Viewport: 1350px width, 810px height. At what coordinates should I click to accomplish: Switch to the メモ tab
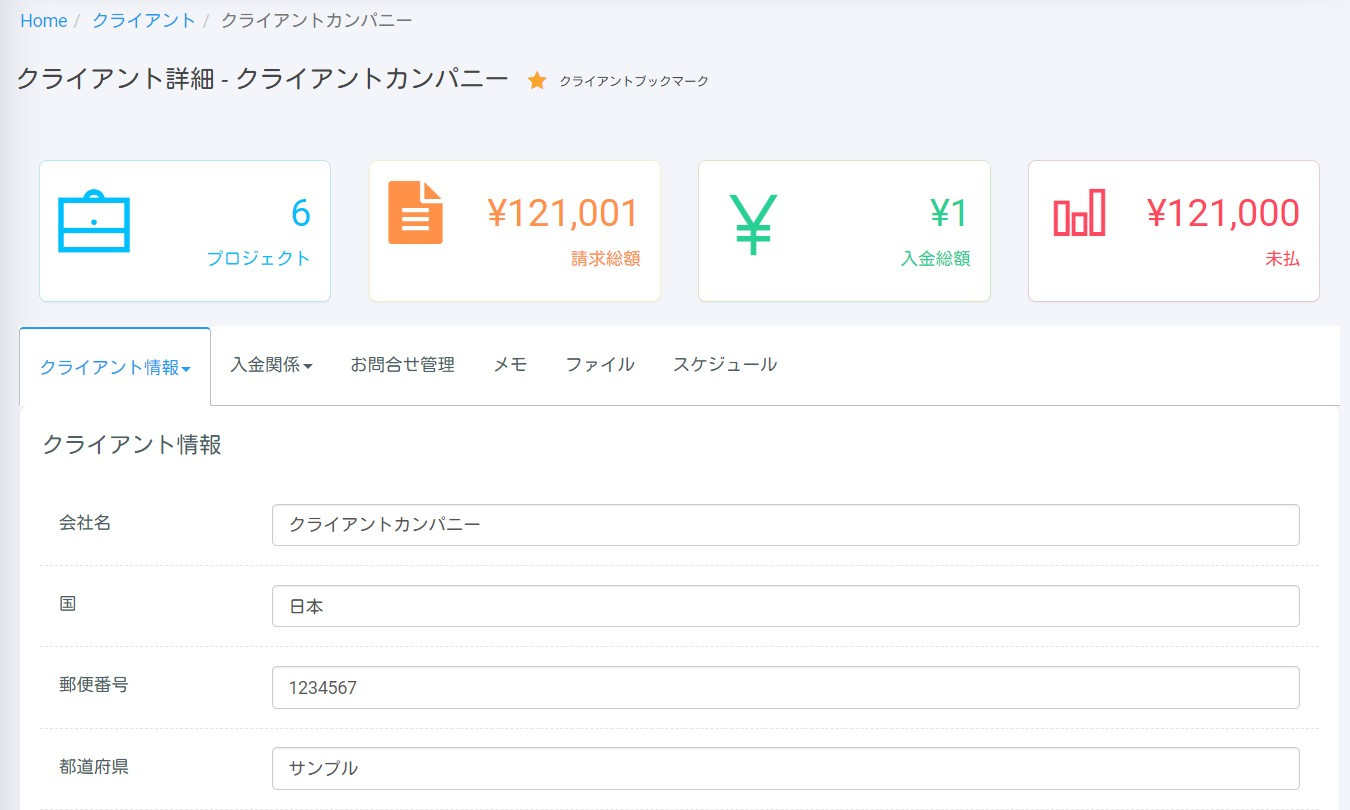tap(510, 365)
